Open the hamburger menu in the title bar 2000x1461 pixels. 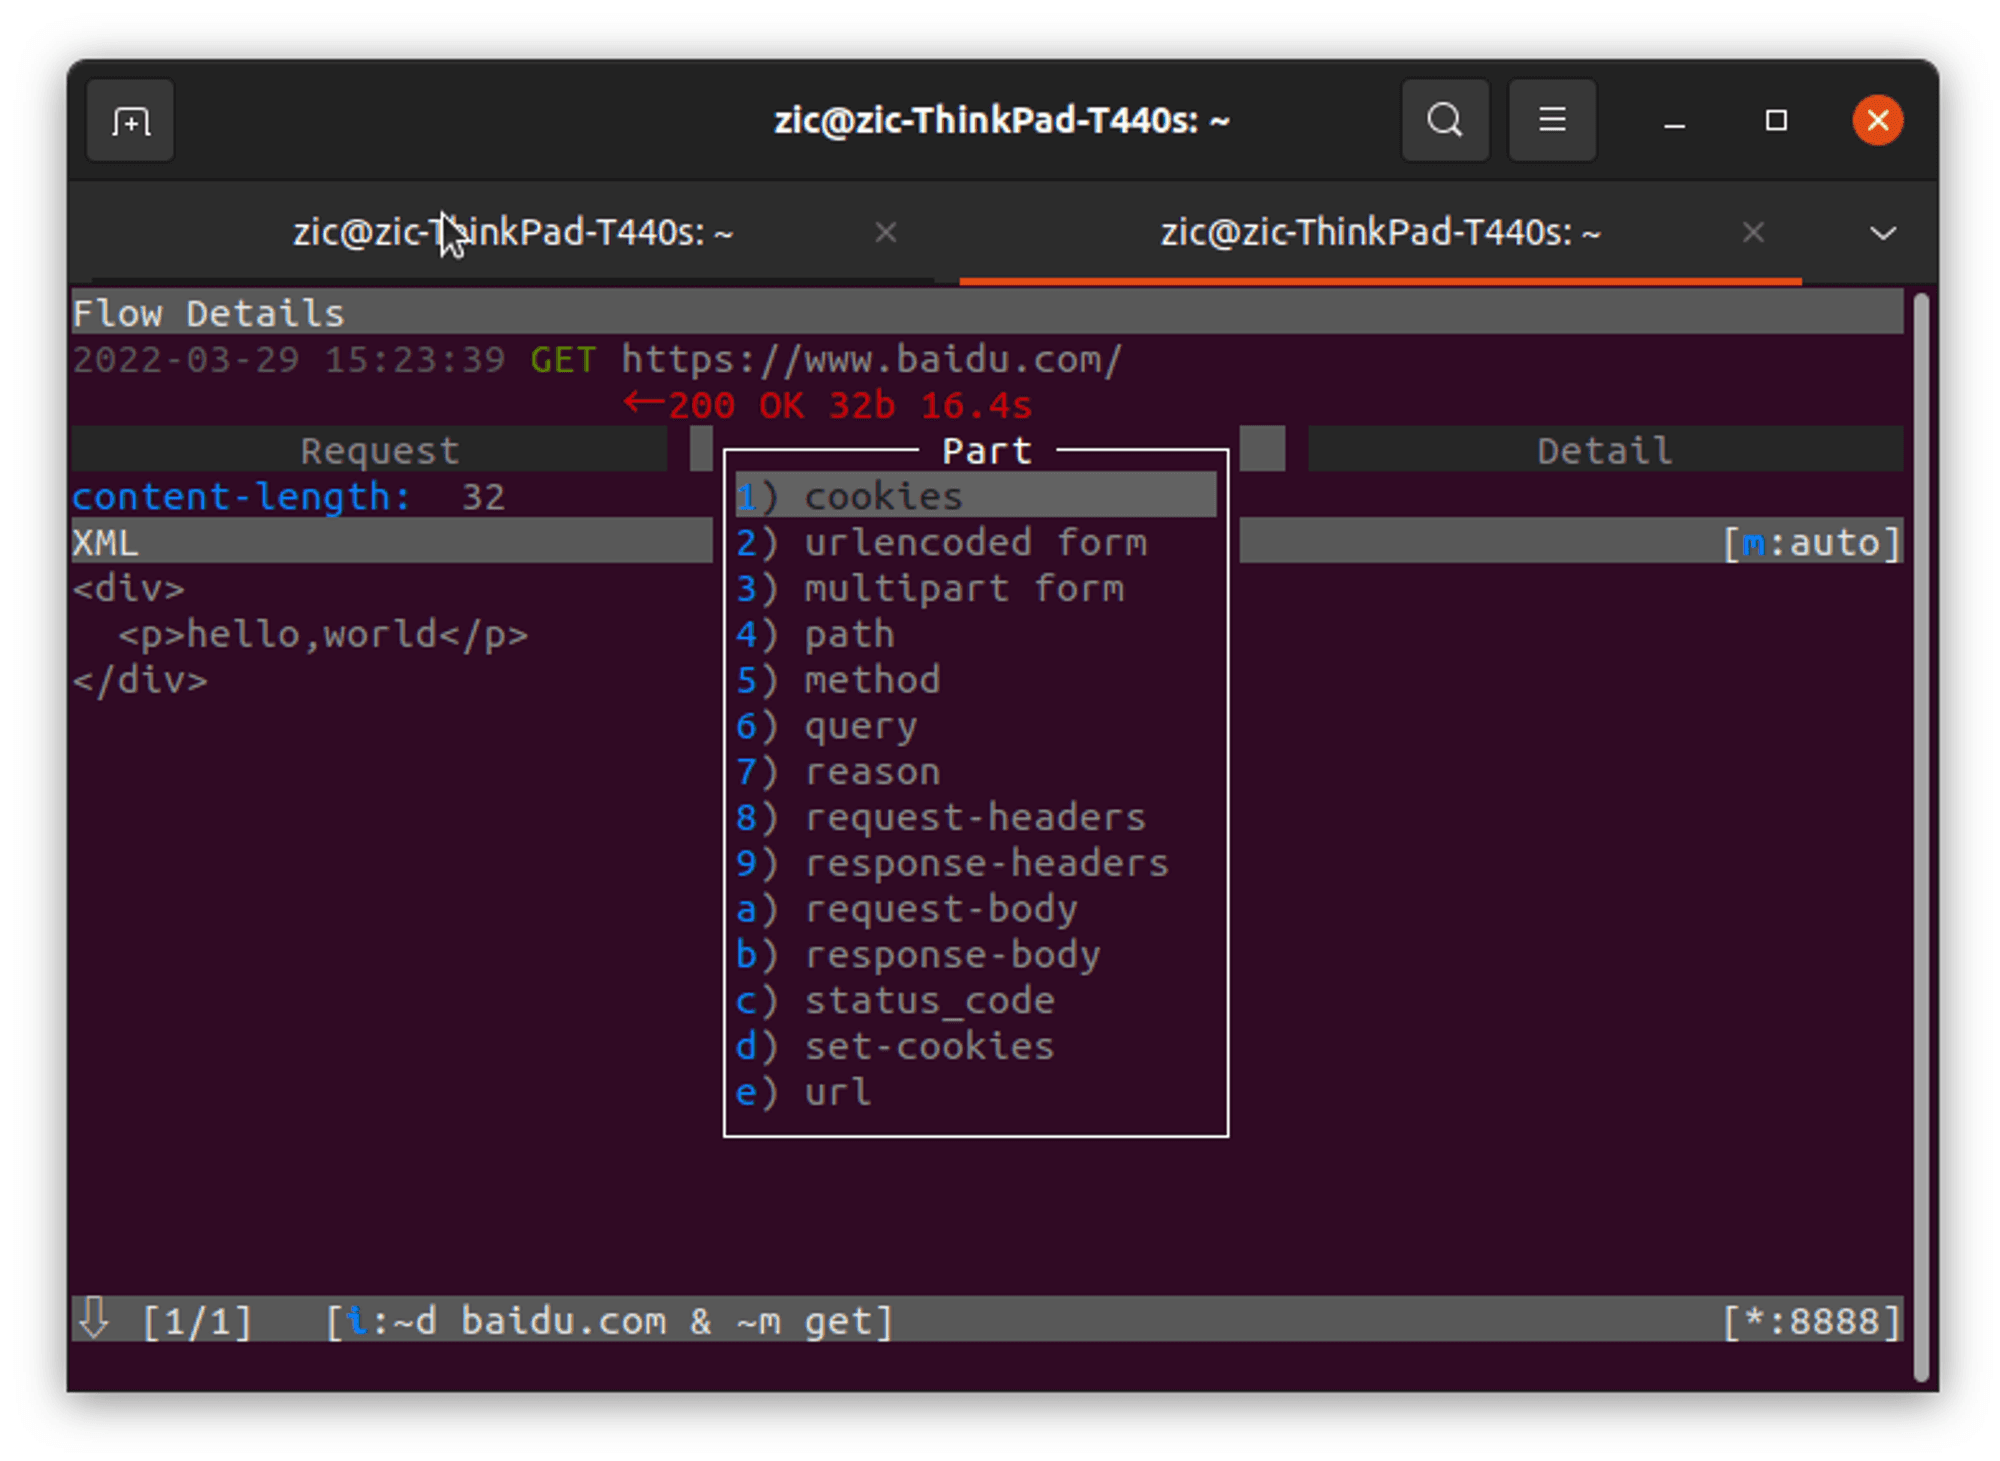pos(1552,121)
